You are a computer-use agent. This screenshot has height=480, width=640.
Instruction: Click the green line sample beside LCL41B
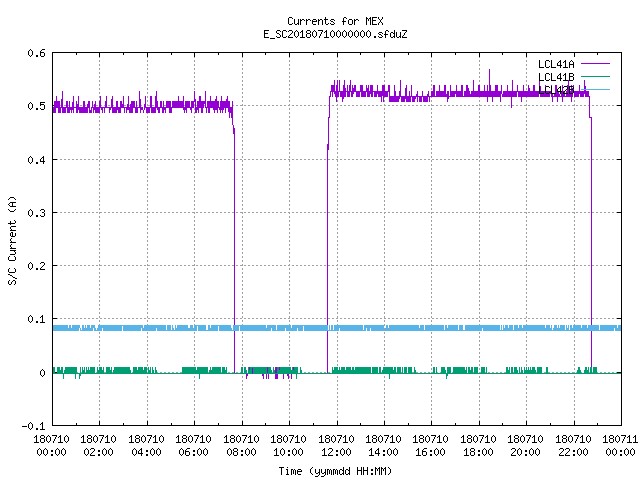click(x=595, y=76)
